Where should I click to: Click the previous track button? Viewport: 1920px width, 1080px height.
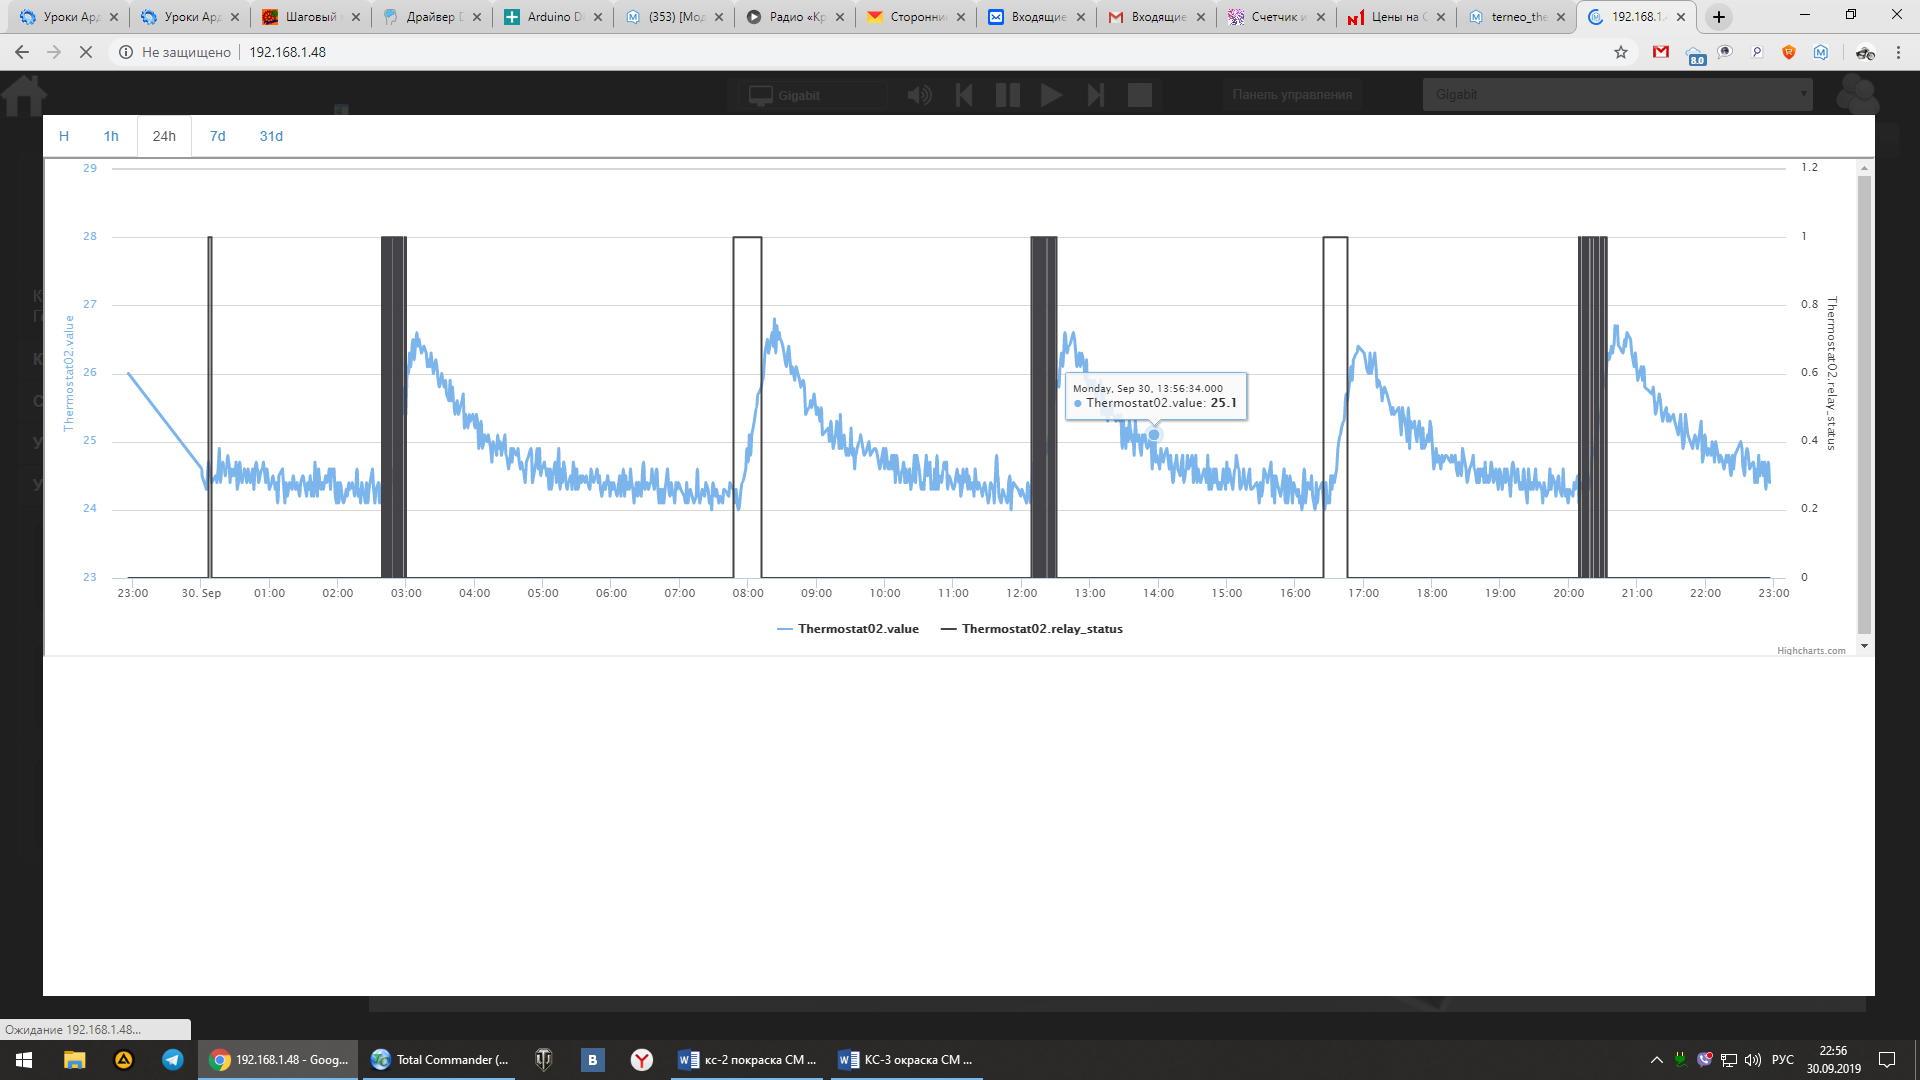coord(964,95)
